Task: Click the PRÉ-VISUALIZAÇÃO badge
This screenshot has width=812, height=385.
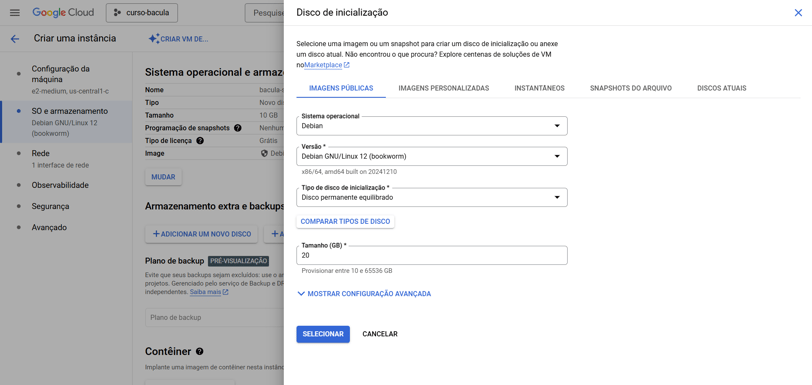Action: (x=238, y=261)
